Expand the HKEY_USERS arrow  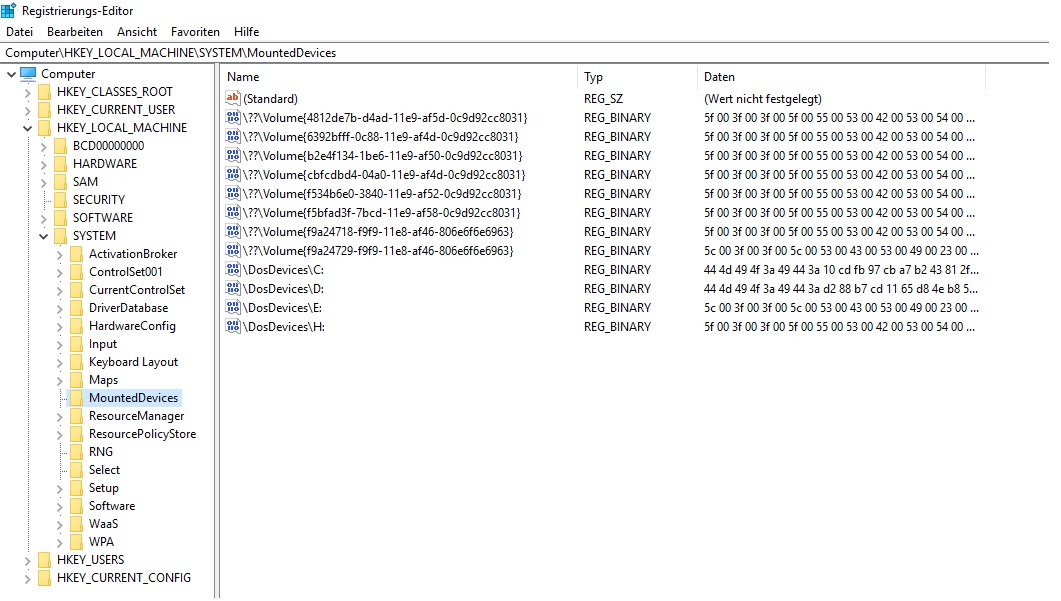(x=27, y=560)
